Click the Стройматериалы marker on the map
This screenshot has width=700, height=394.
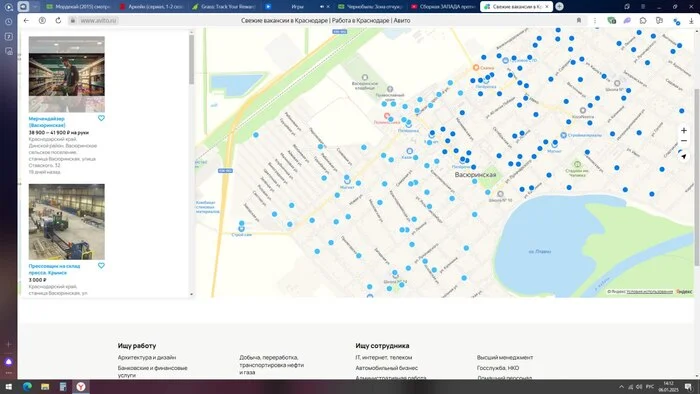563,135
